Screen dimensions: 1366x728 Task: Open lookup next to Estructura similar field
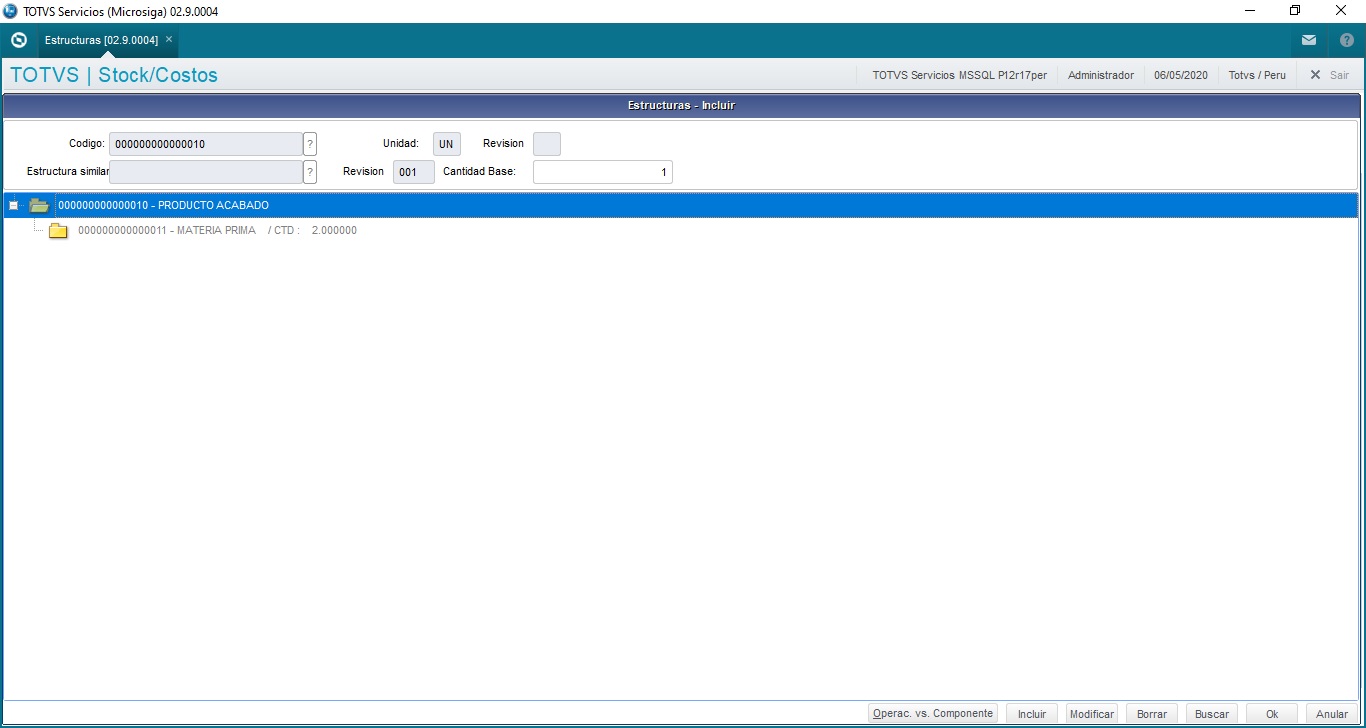[310, 172]
